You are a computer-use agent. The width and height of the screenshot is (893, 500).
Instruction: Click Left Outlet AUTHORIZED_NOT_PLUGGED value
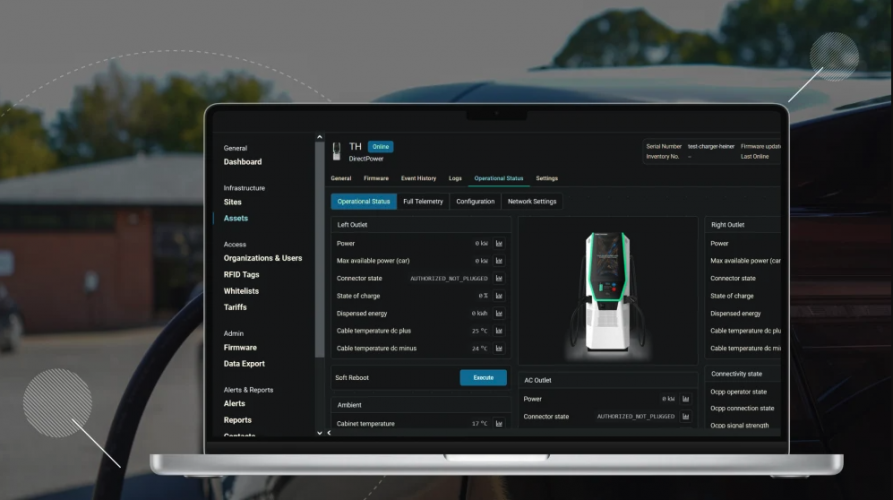tap(449, 278)
